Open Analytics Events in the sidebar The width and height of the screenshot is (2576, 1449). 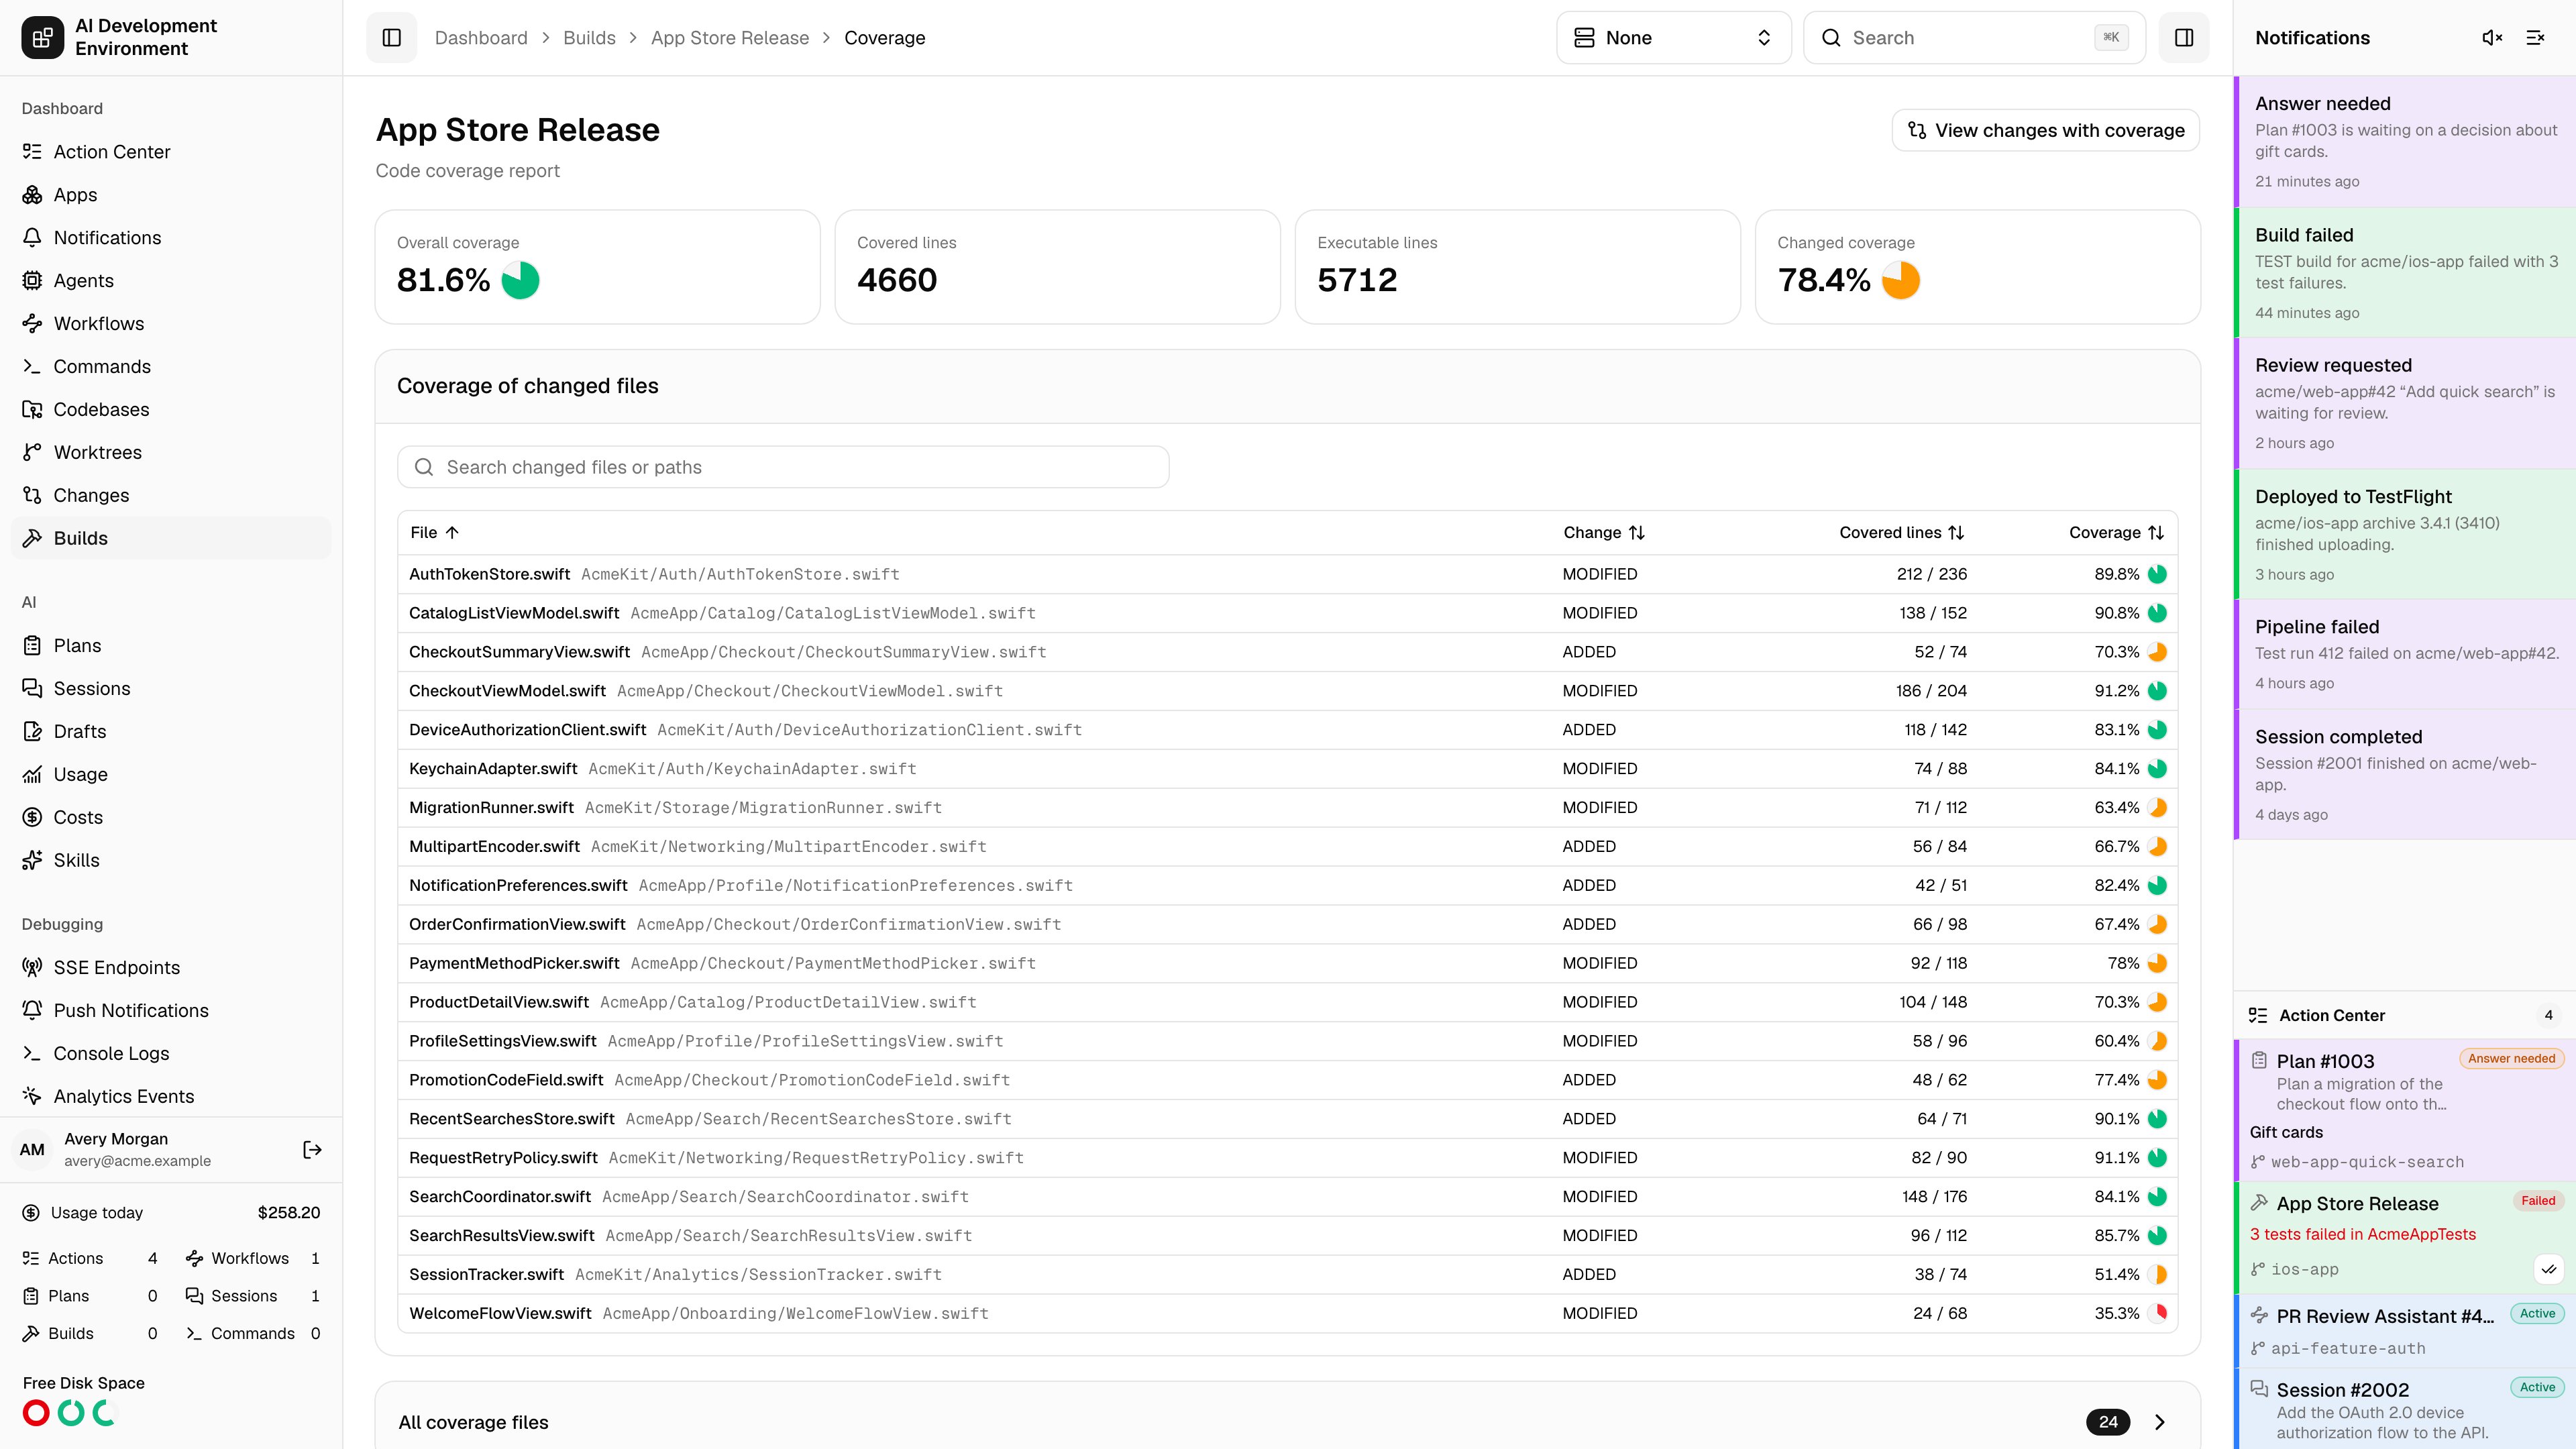pos(171,1097)
